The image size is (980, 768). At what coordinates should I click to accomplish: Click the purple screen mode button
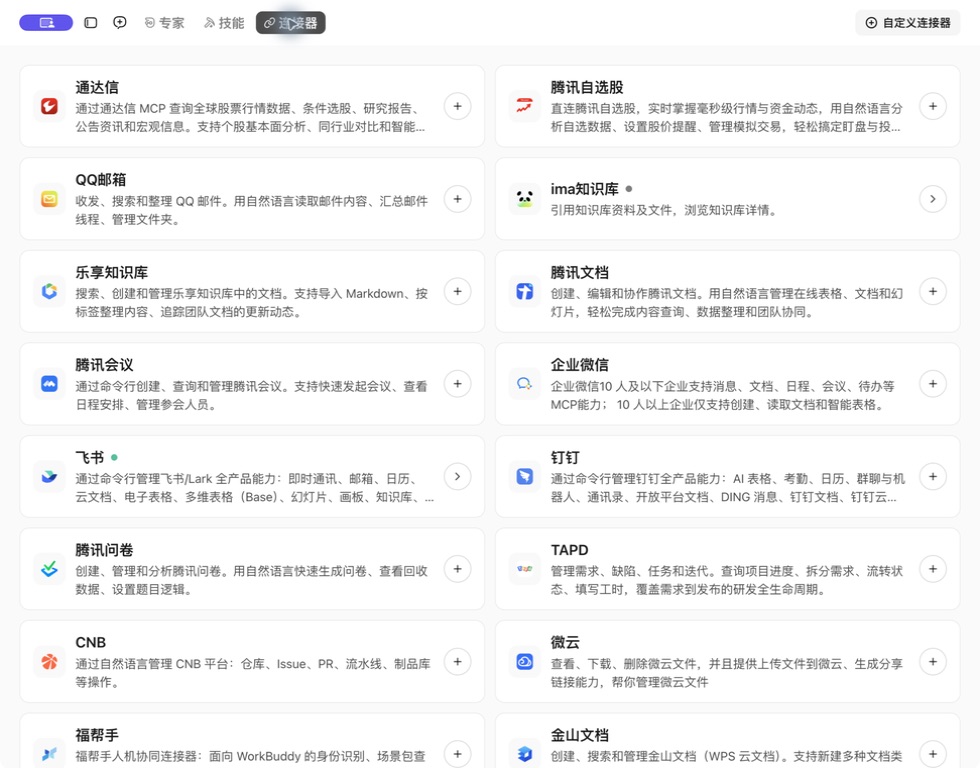pos(46,23)
